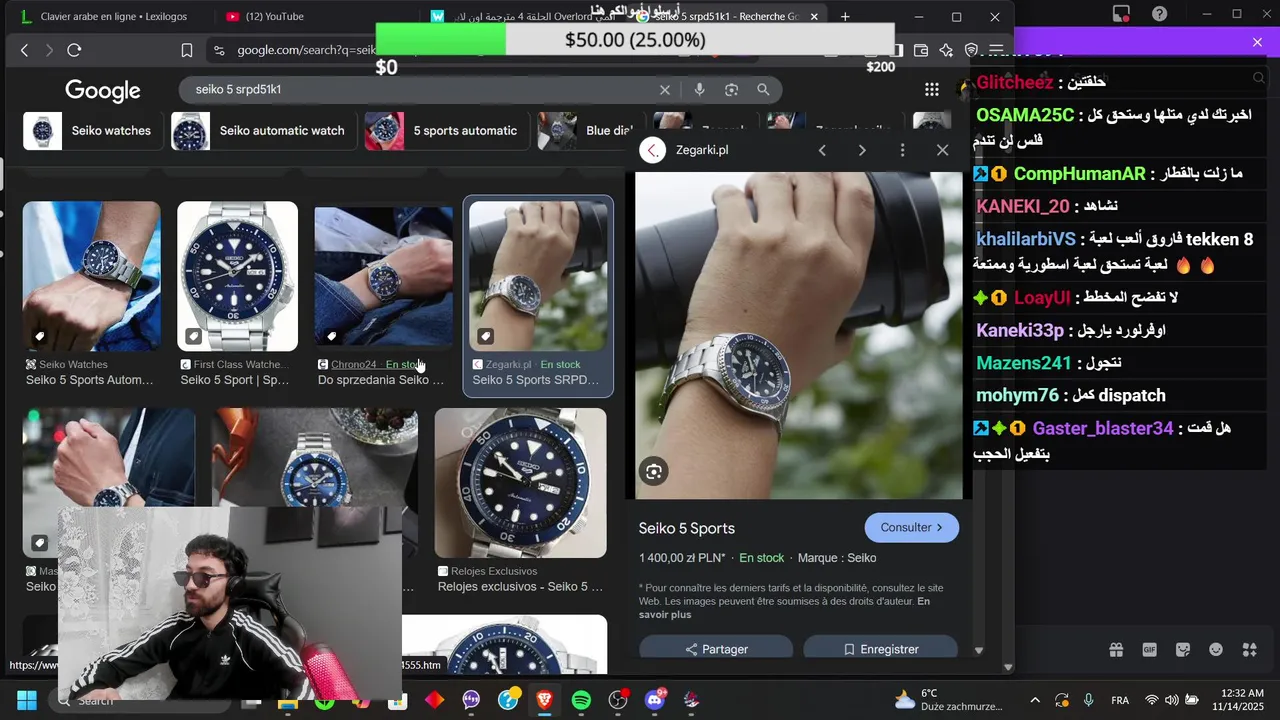Open Brave wallet icon
The image size is (1280, 720).
pyautogui.click(x=921, y=50)
